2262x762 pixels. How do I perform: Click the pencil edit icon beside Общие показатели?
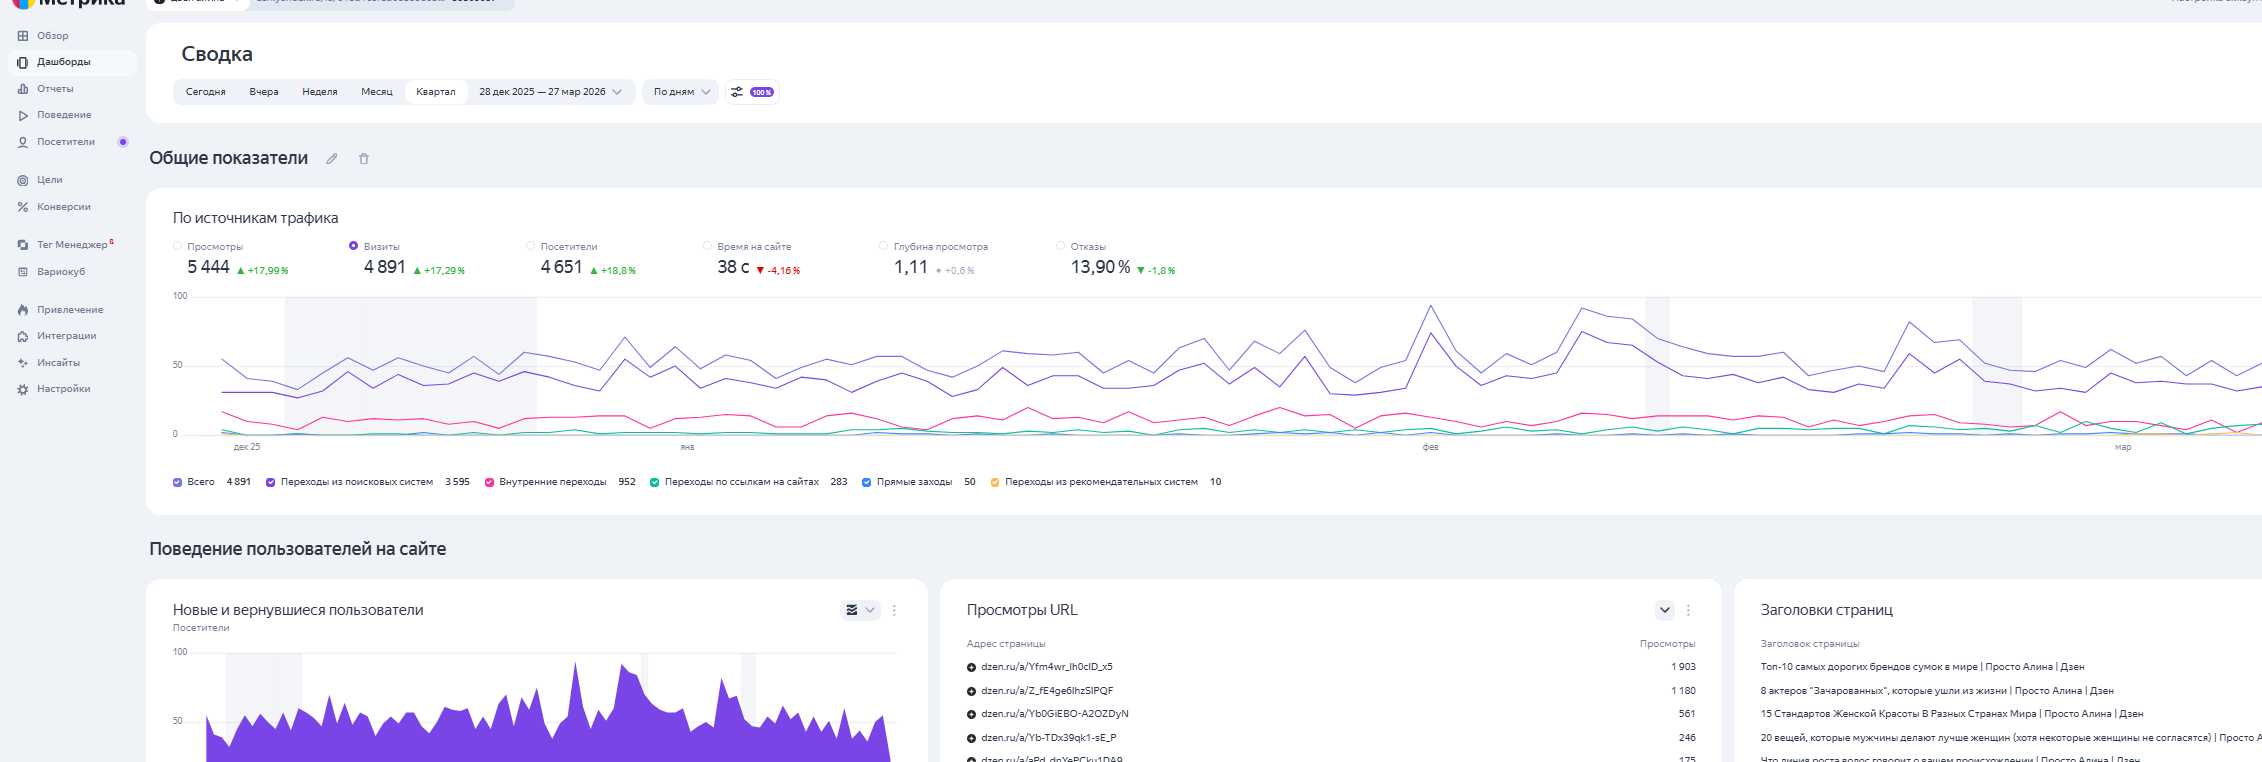pos(332,159)
